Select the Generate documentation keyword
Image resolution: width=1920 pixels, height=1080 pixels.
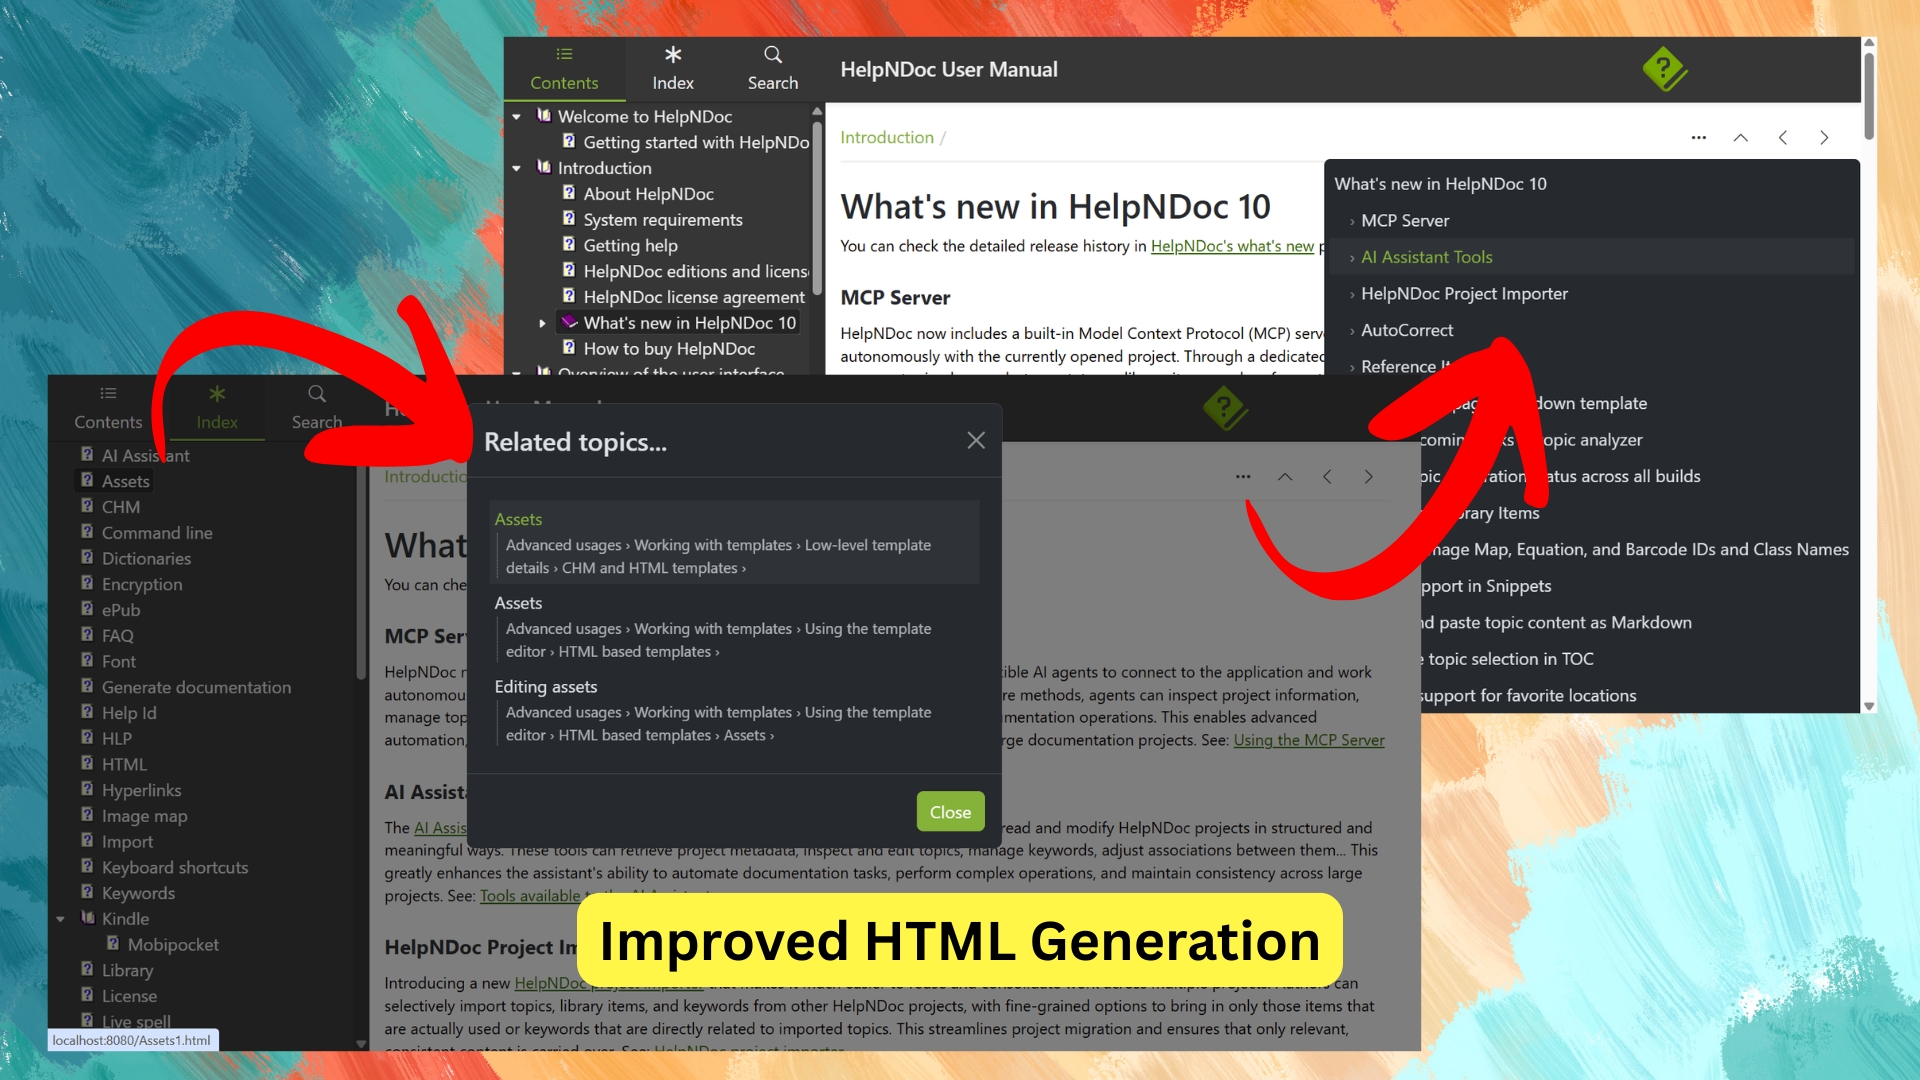coord(196,687)
